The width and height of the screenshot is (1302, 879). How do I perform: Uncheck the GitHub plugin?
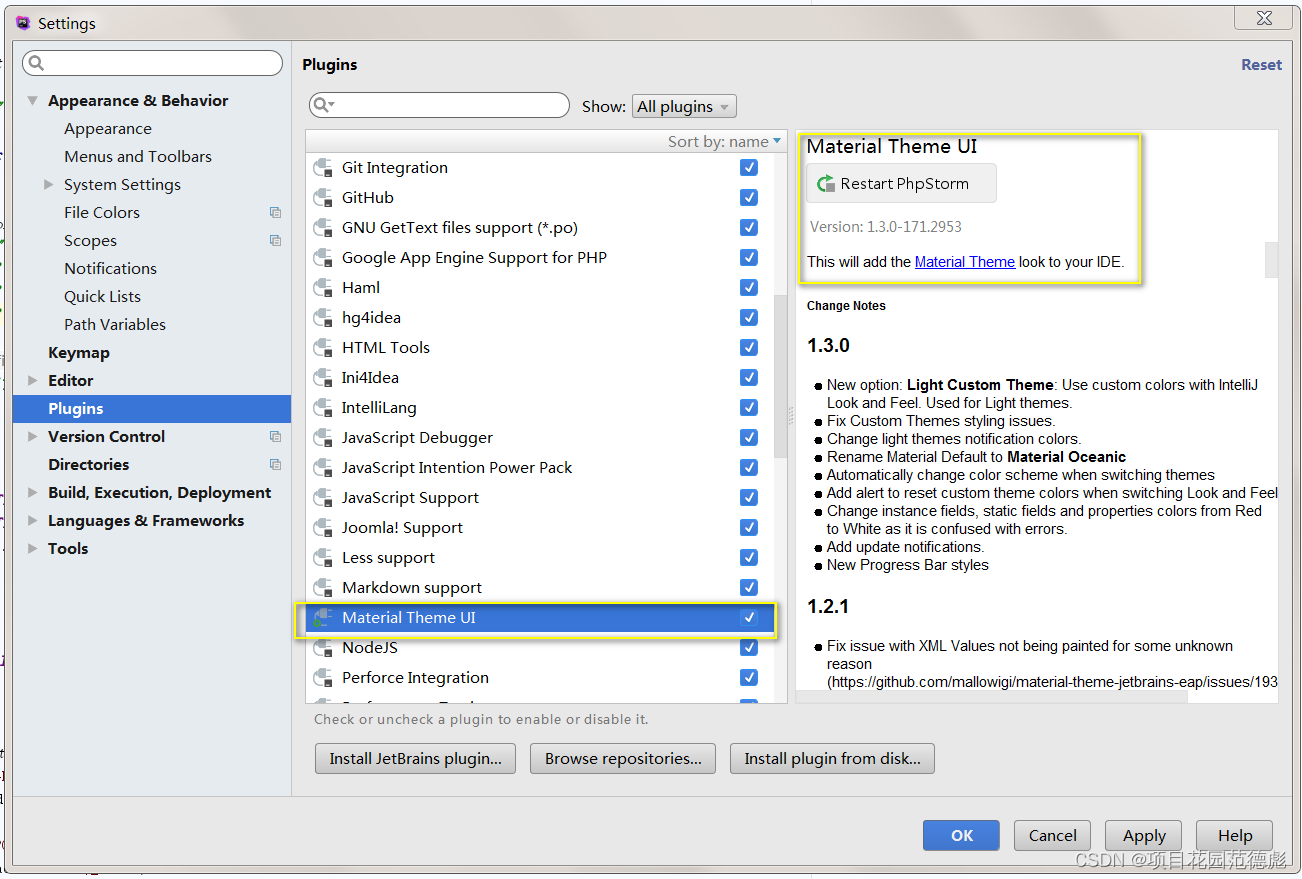[749, 198]
